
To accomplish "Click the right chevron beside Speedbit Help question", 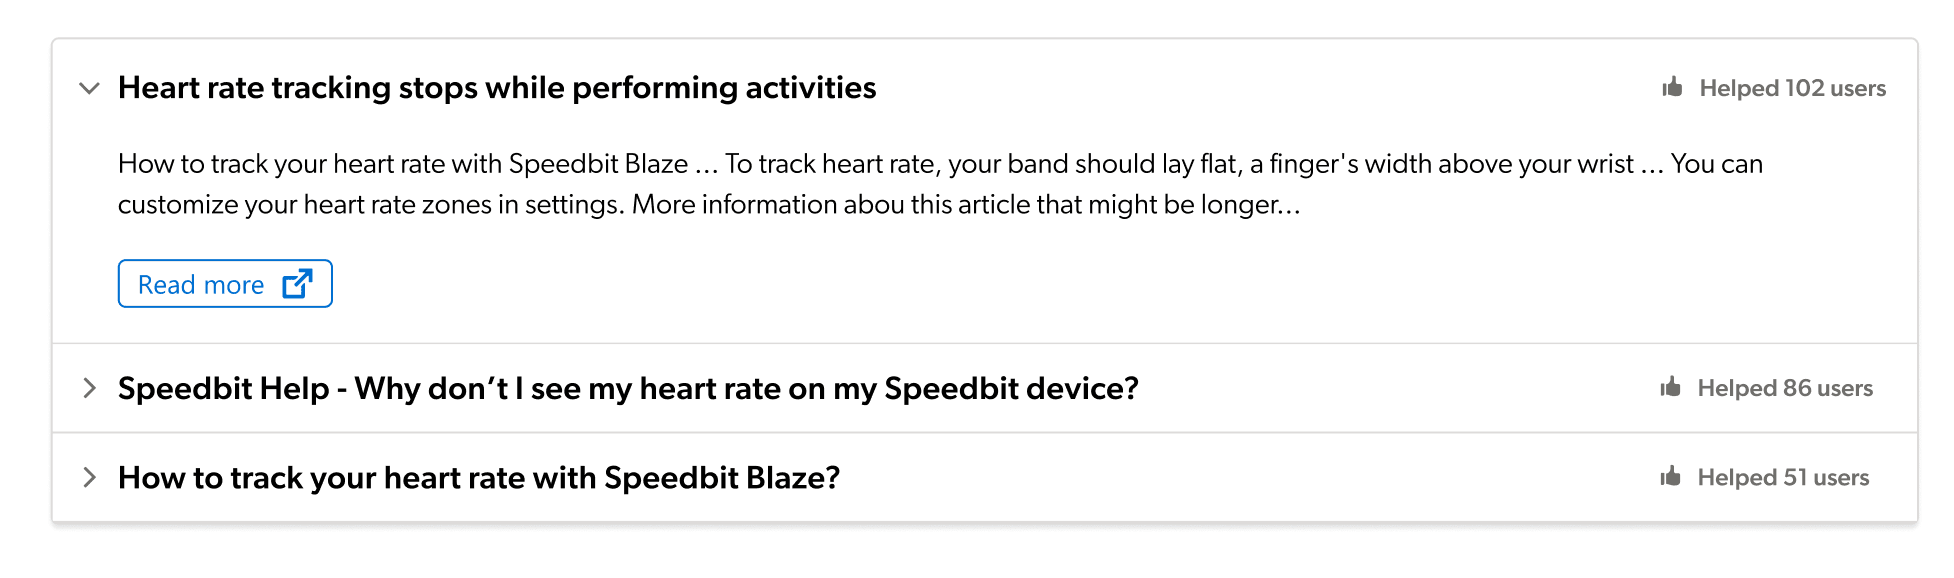I will pyautogui.click(x=89, y=388).
